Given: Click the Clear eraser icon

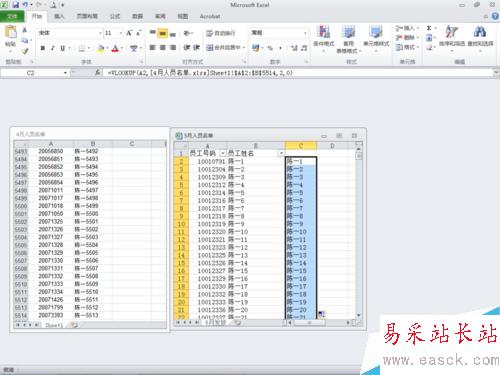Looking at the screenshot, I should tap(429, 47).
